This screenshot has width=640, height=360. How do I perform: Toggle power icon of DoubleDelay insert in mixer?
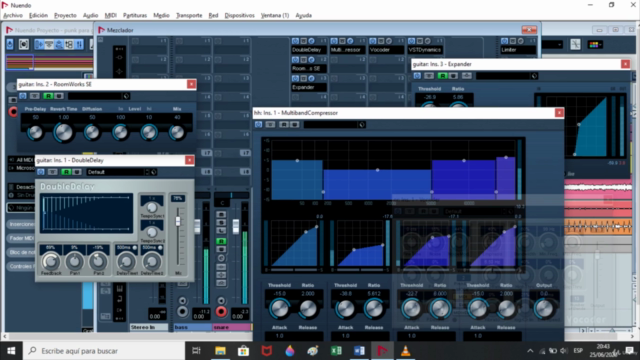(296, 41)
